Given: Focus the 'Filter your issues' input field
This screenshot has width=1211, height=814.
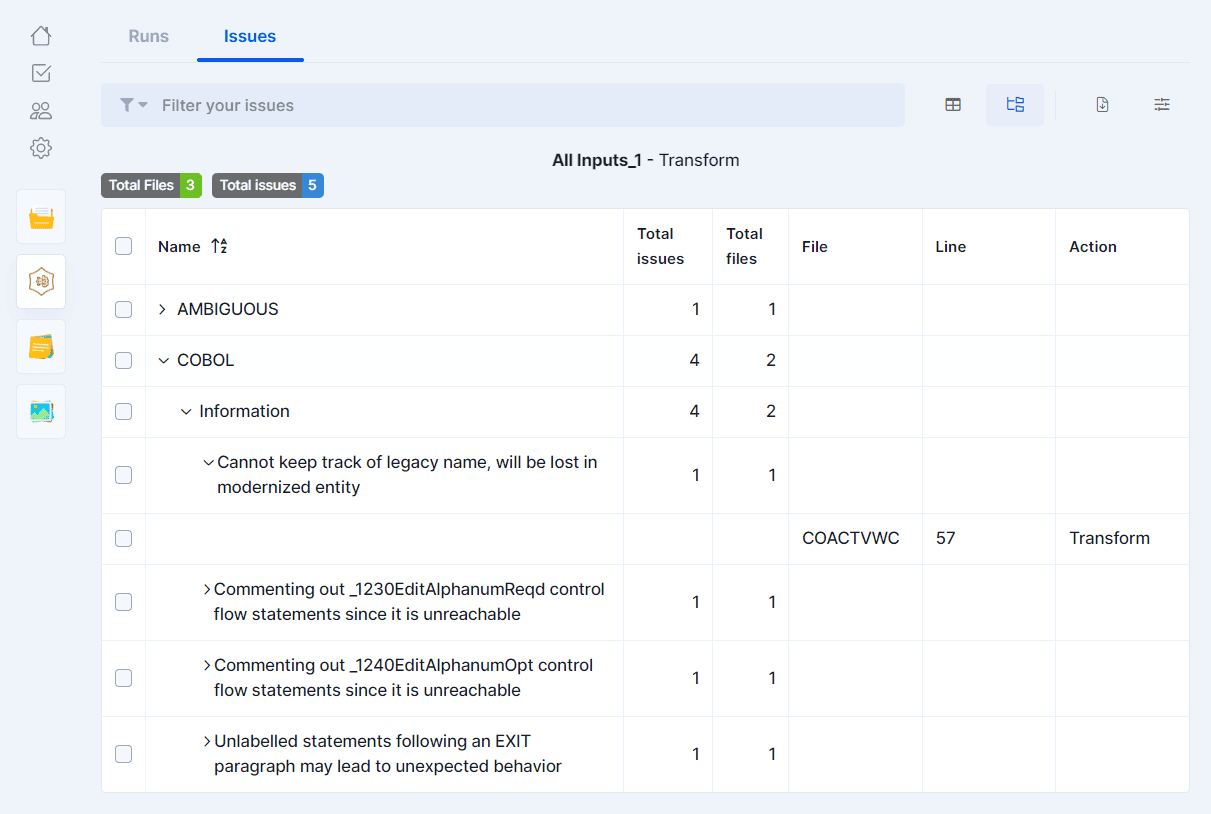Looking at the screenshot, I should 503,105.
